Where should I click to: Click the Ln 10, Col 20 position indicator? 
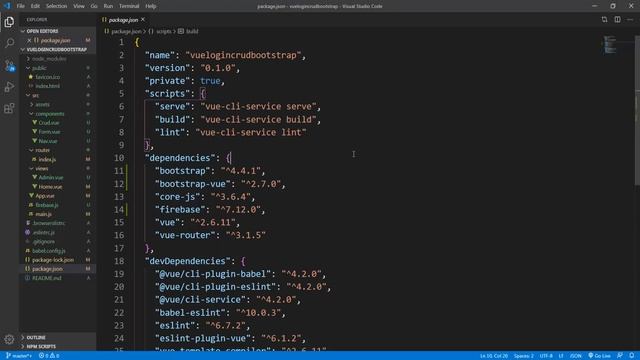(x=494, y=356)
